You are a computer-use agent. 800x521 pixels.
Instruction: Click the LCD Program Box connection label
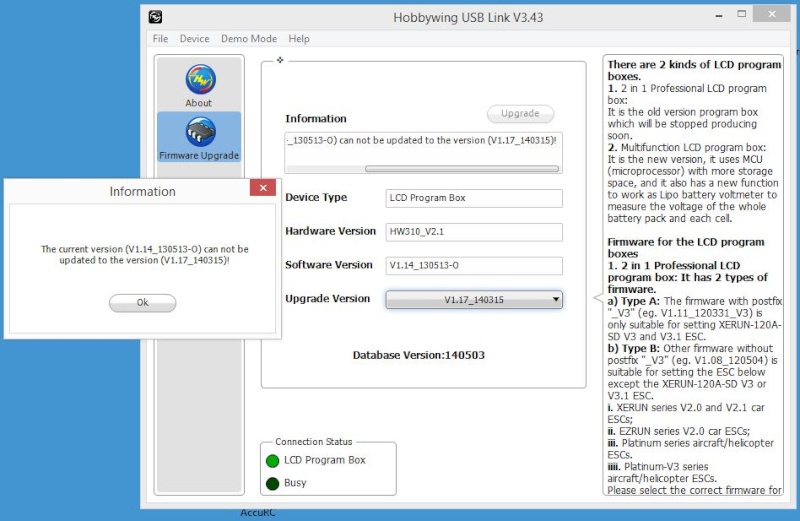point(325,460)
